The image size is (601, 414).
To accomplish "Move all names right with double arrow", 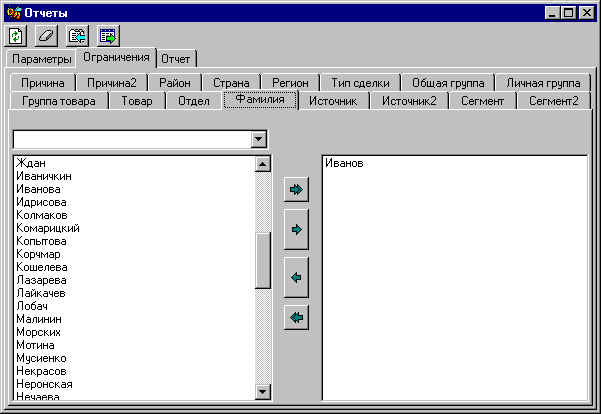I will 296,189.
